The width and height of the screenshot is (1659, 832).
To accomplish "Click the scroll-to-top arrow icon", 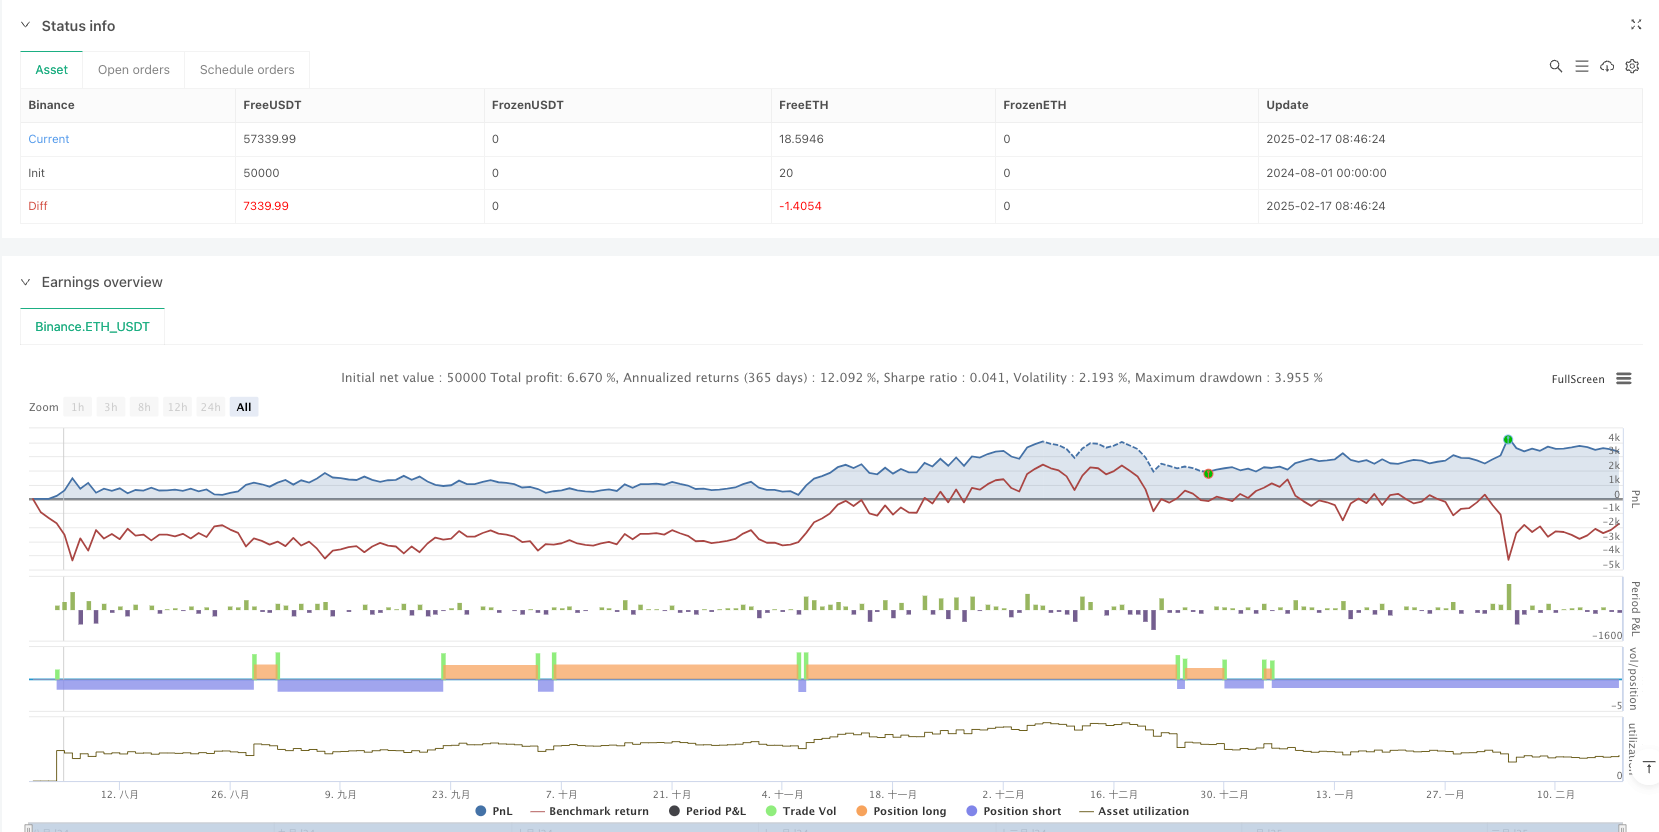I will pos(1649,768).
